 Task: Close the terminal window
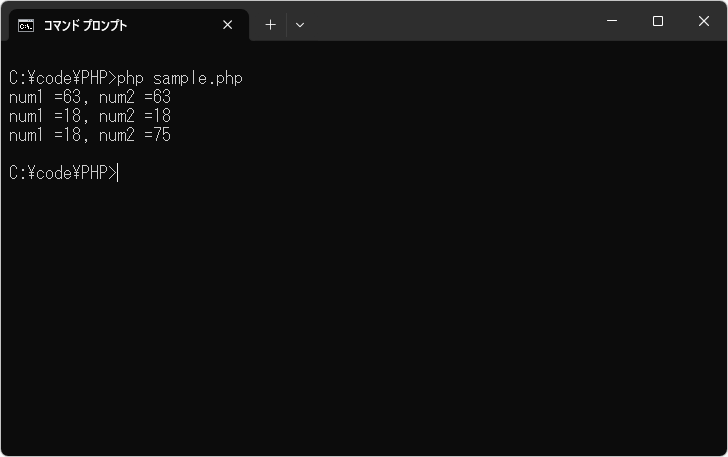[x=704, y=22]
